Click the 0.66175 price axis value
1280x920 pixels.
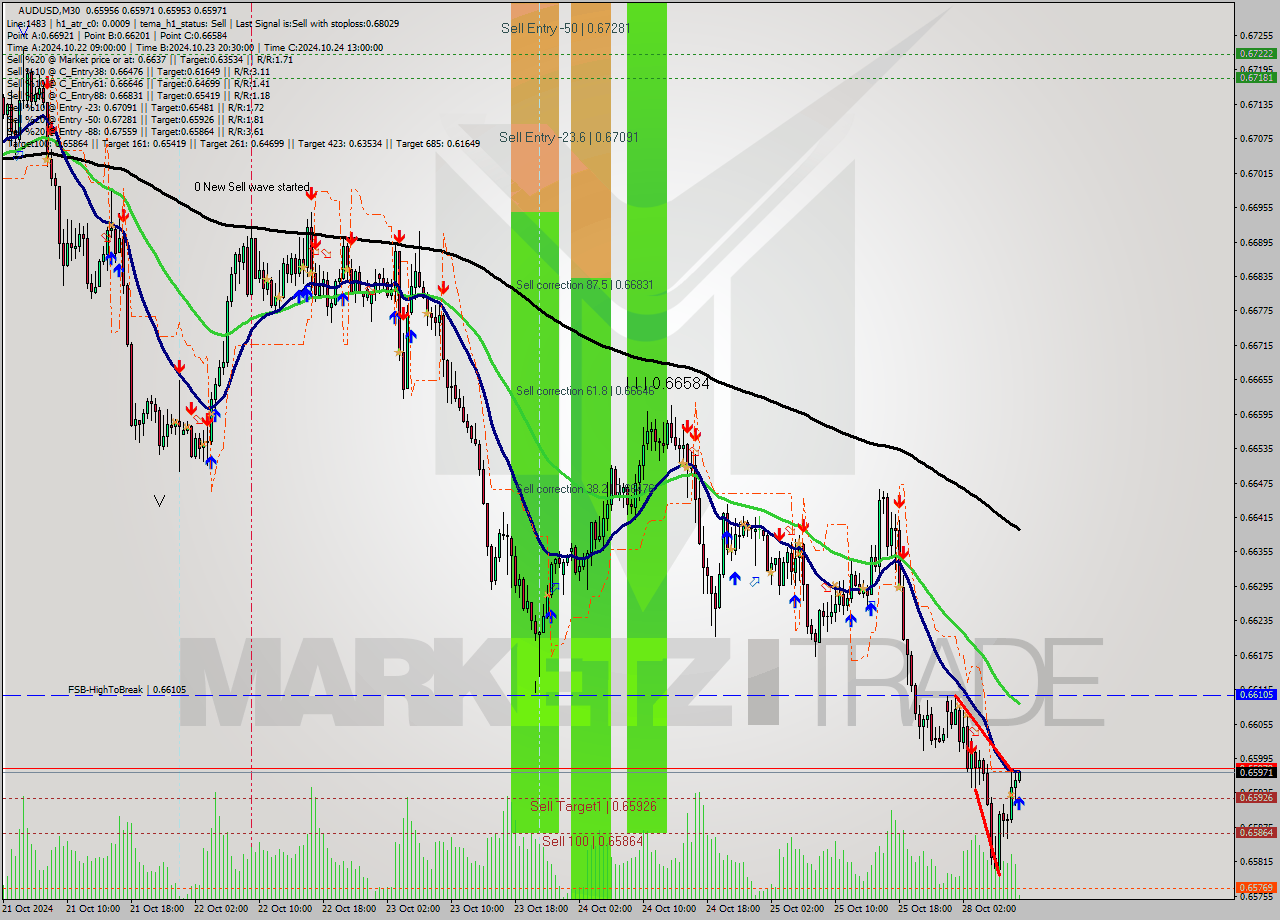[x=1255, y=655]
